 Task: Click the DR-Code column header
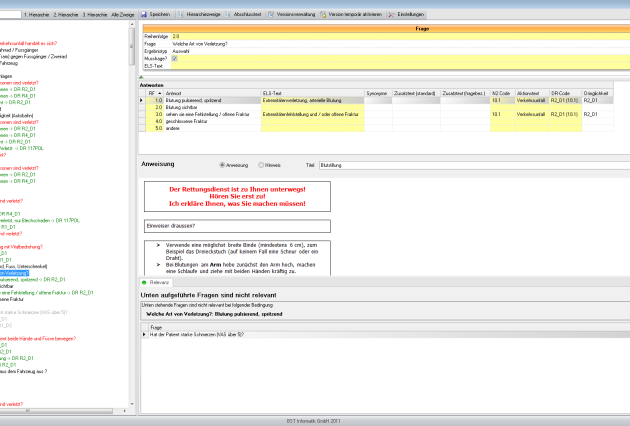[565, 93]
